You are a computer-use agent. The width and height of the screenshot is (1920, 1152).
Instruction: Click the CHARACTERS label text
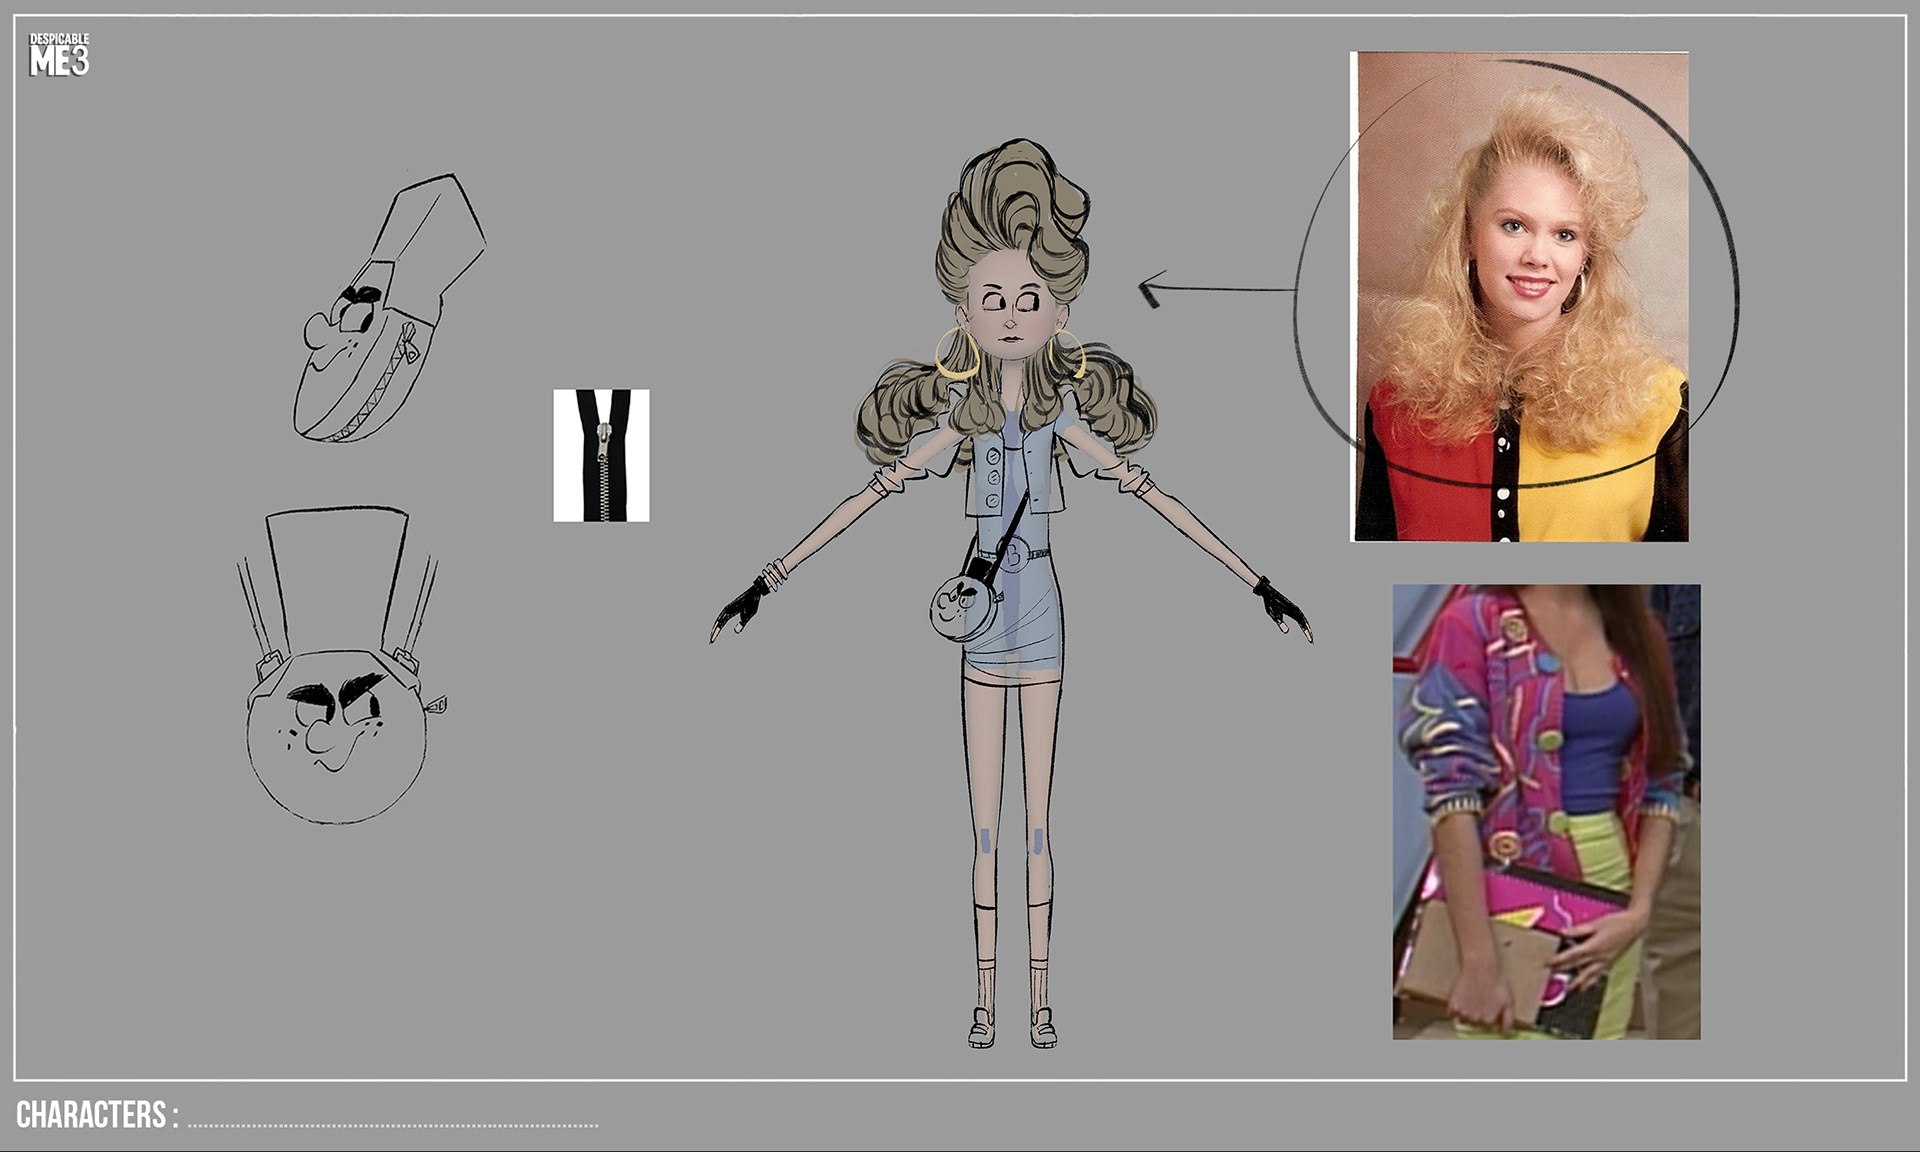pyautogui.click(x=97, y=1115)
